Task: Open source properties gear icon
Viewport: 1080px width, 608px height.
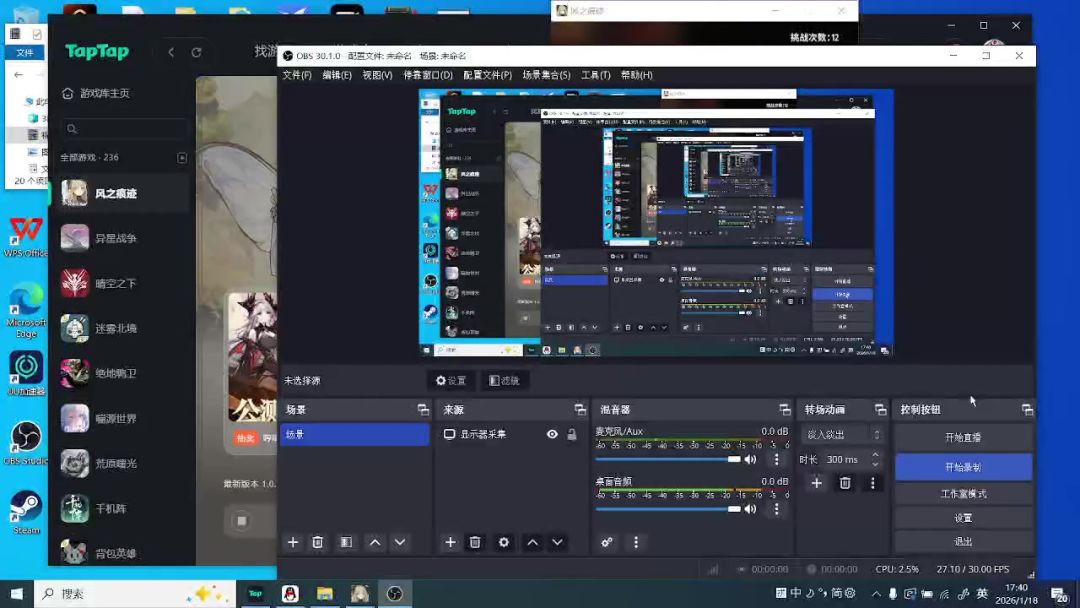Action: pyautogui.click(x=503, y=543)
